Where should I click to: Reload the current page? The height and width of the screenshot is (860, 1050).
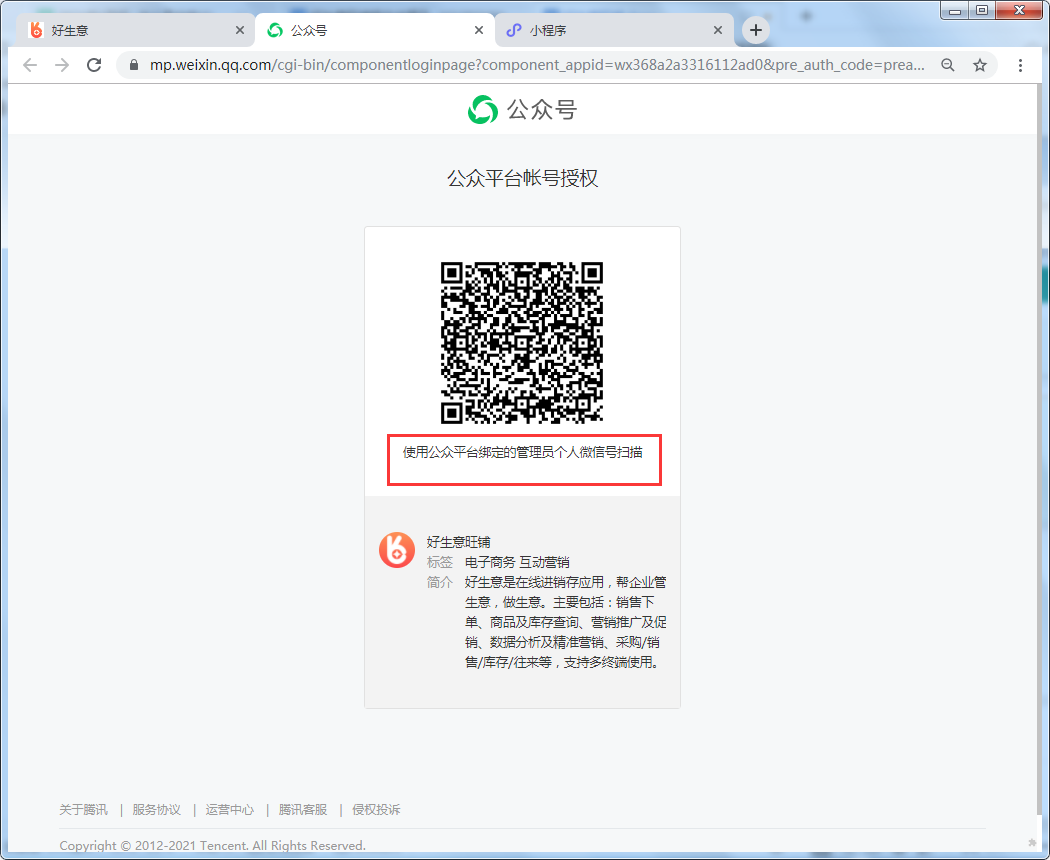pos(94,65)
